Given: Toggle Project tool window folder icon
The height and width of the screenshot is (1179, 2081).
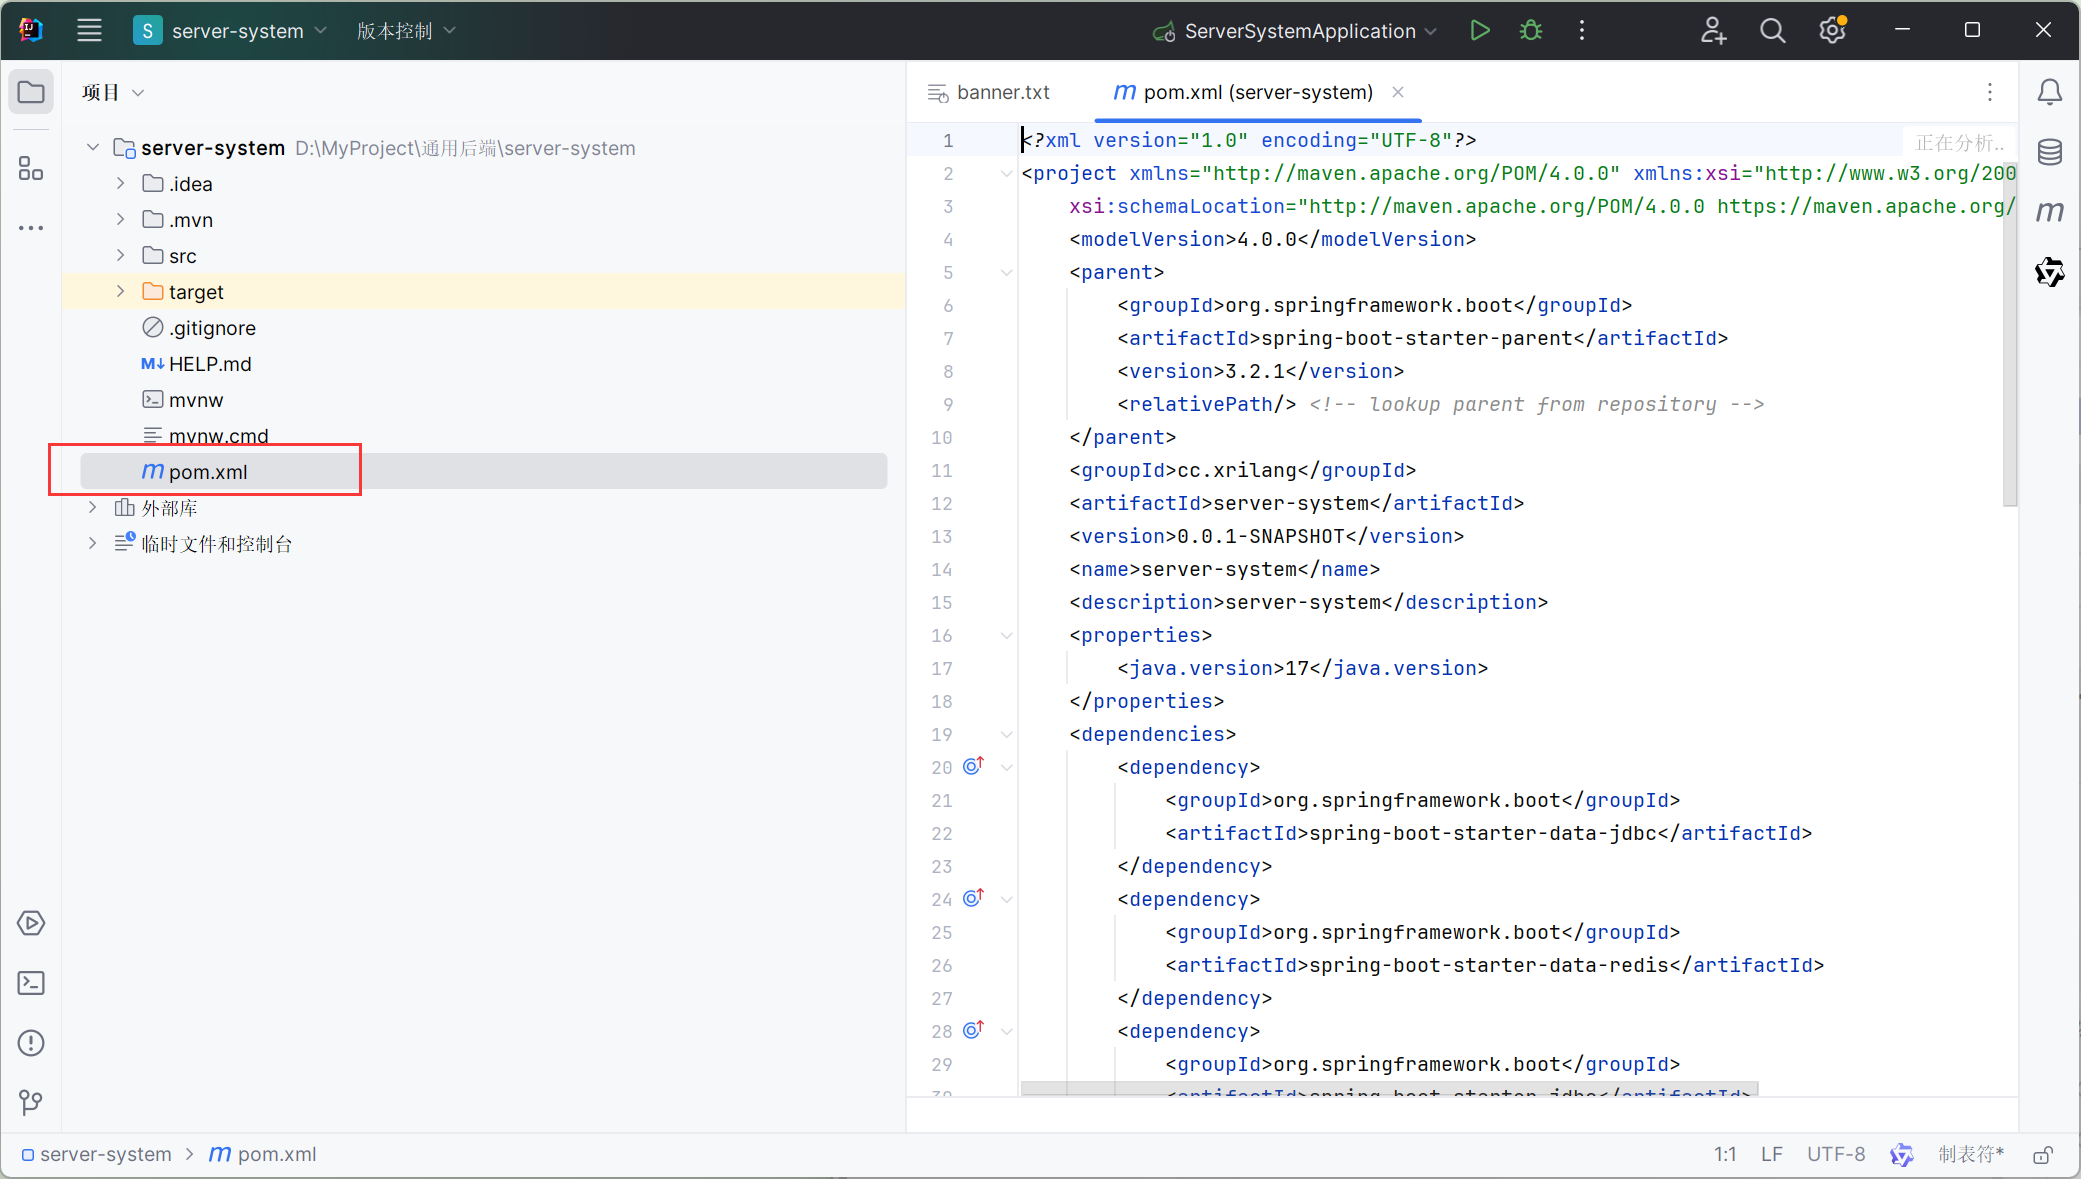Looking at the screenshot, I should click(31, 93).
